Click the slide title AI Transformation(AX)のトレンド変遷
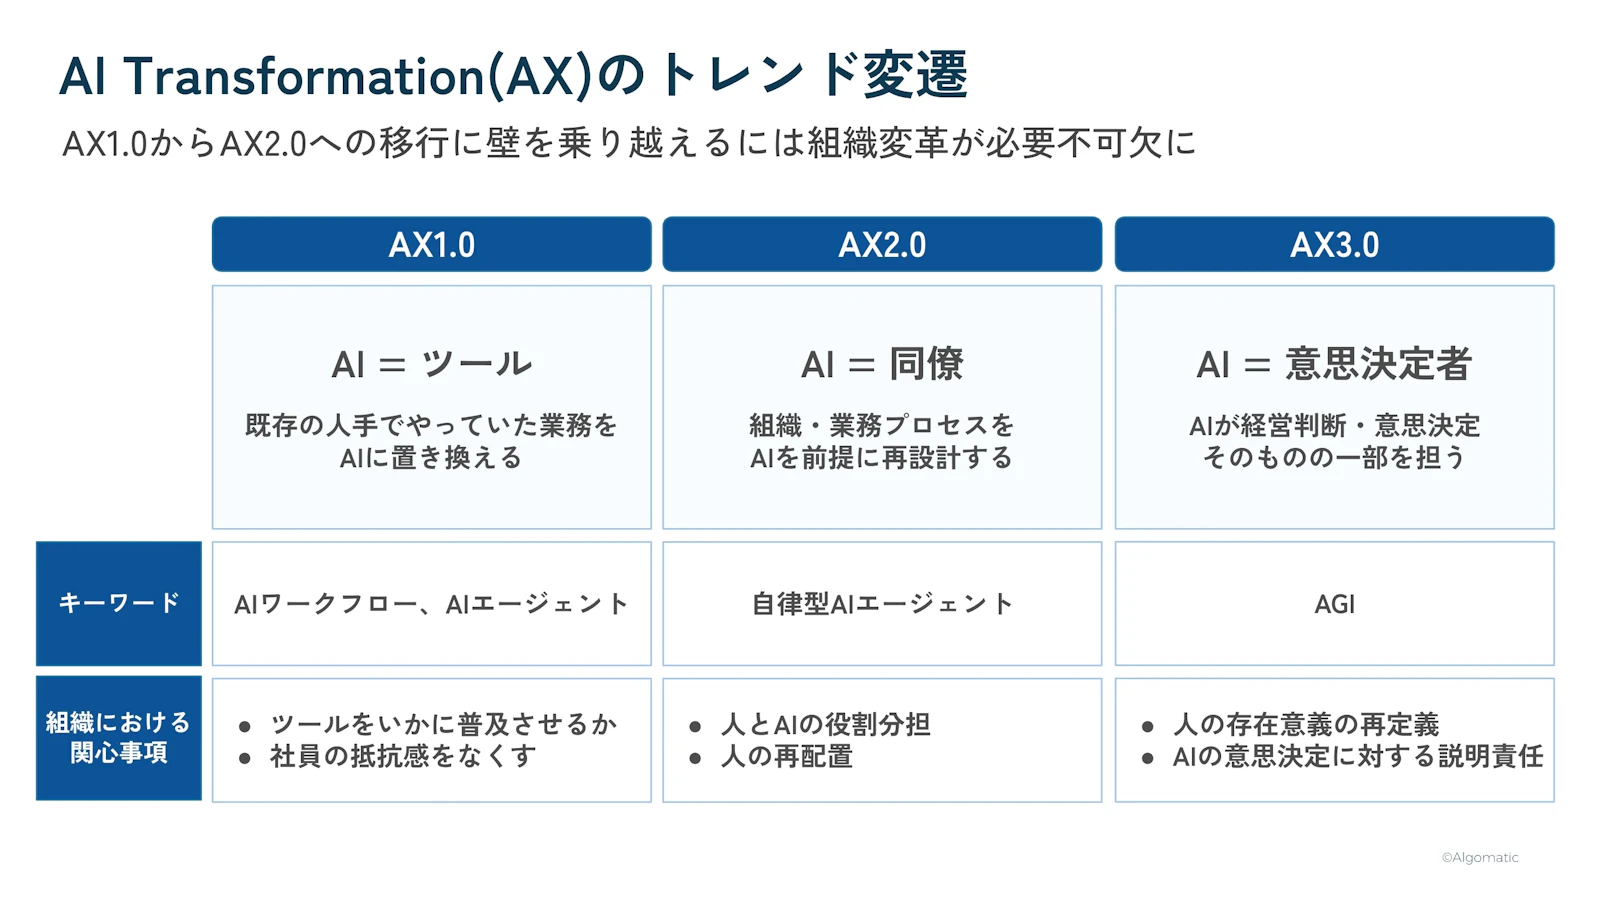This screenshot has width=1600, height=898. tap(514, 76)
